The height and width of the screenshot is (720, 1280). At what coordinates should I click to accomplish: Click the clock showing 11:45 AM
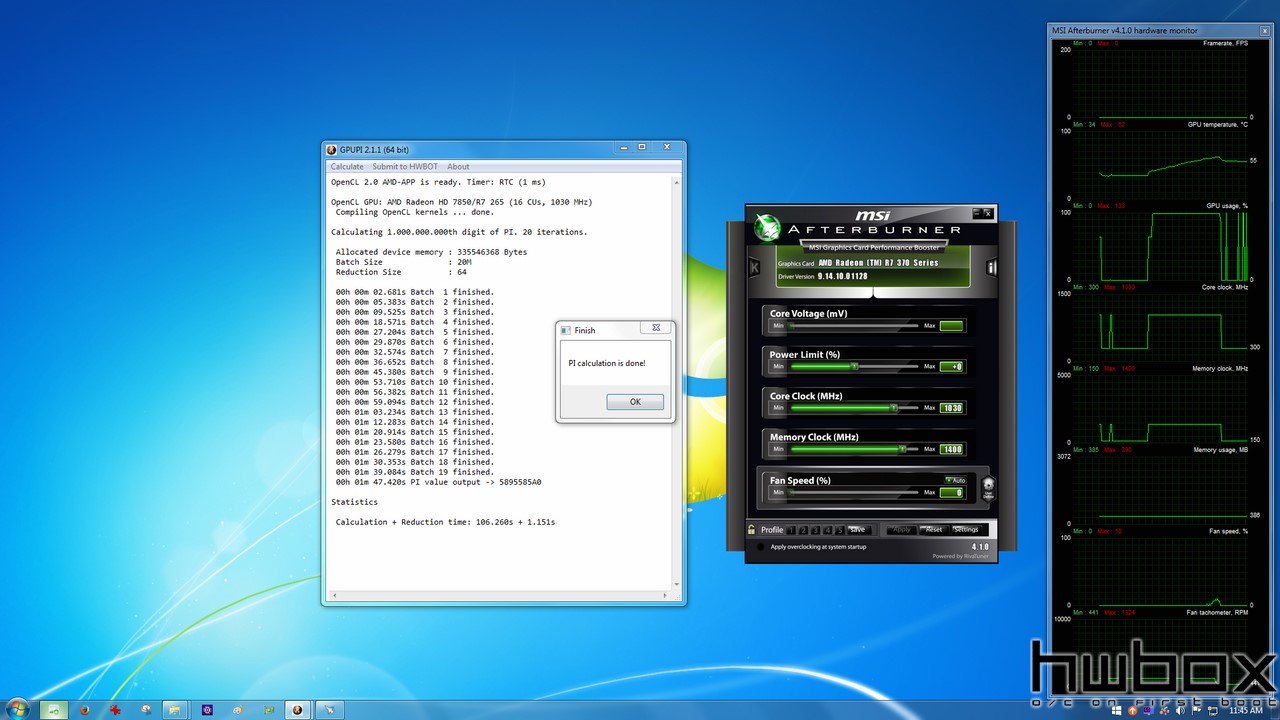[x=1246, y=710]
